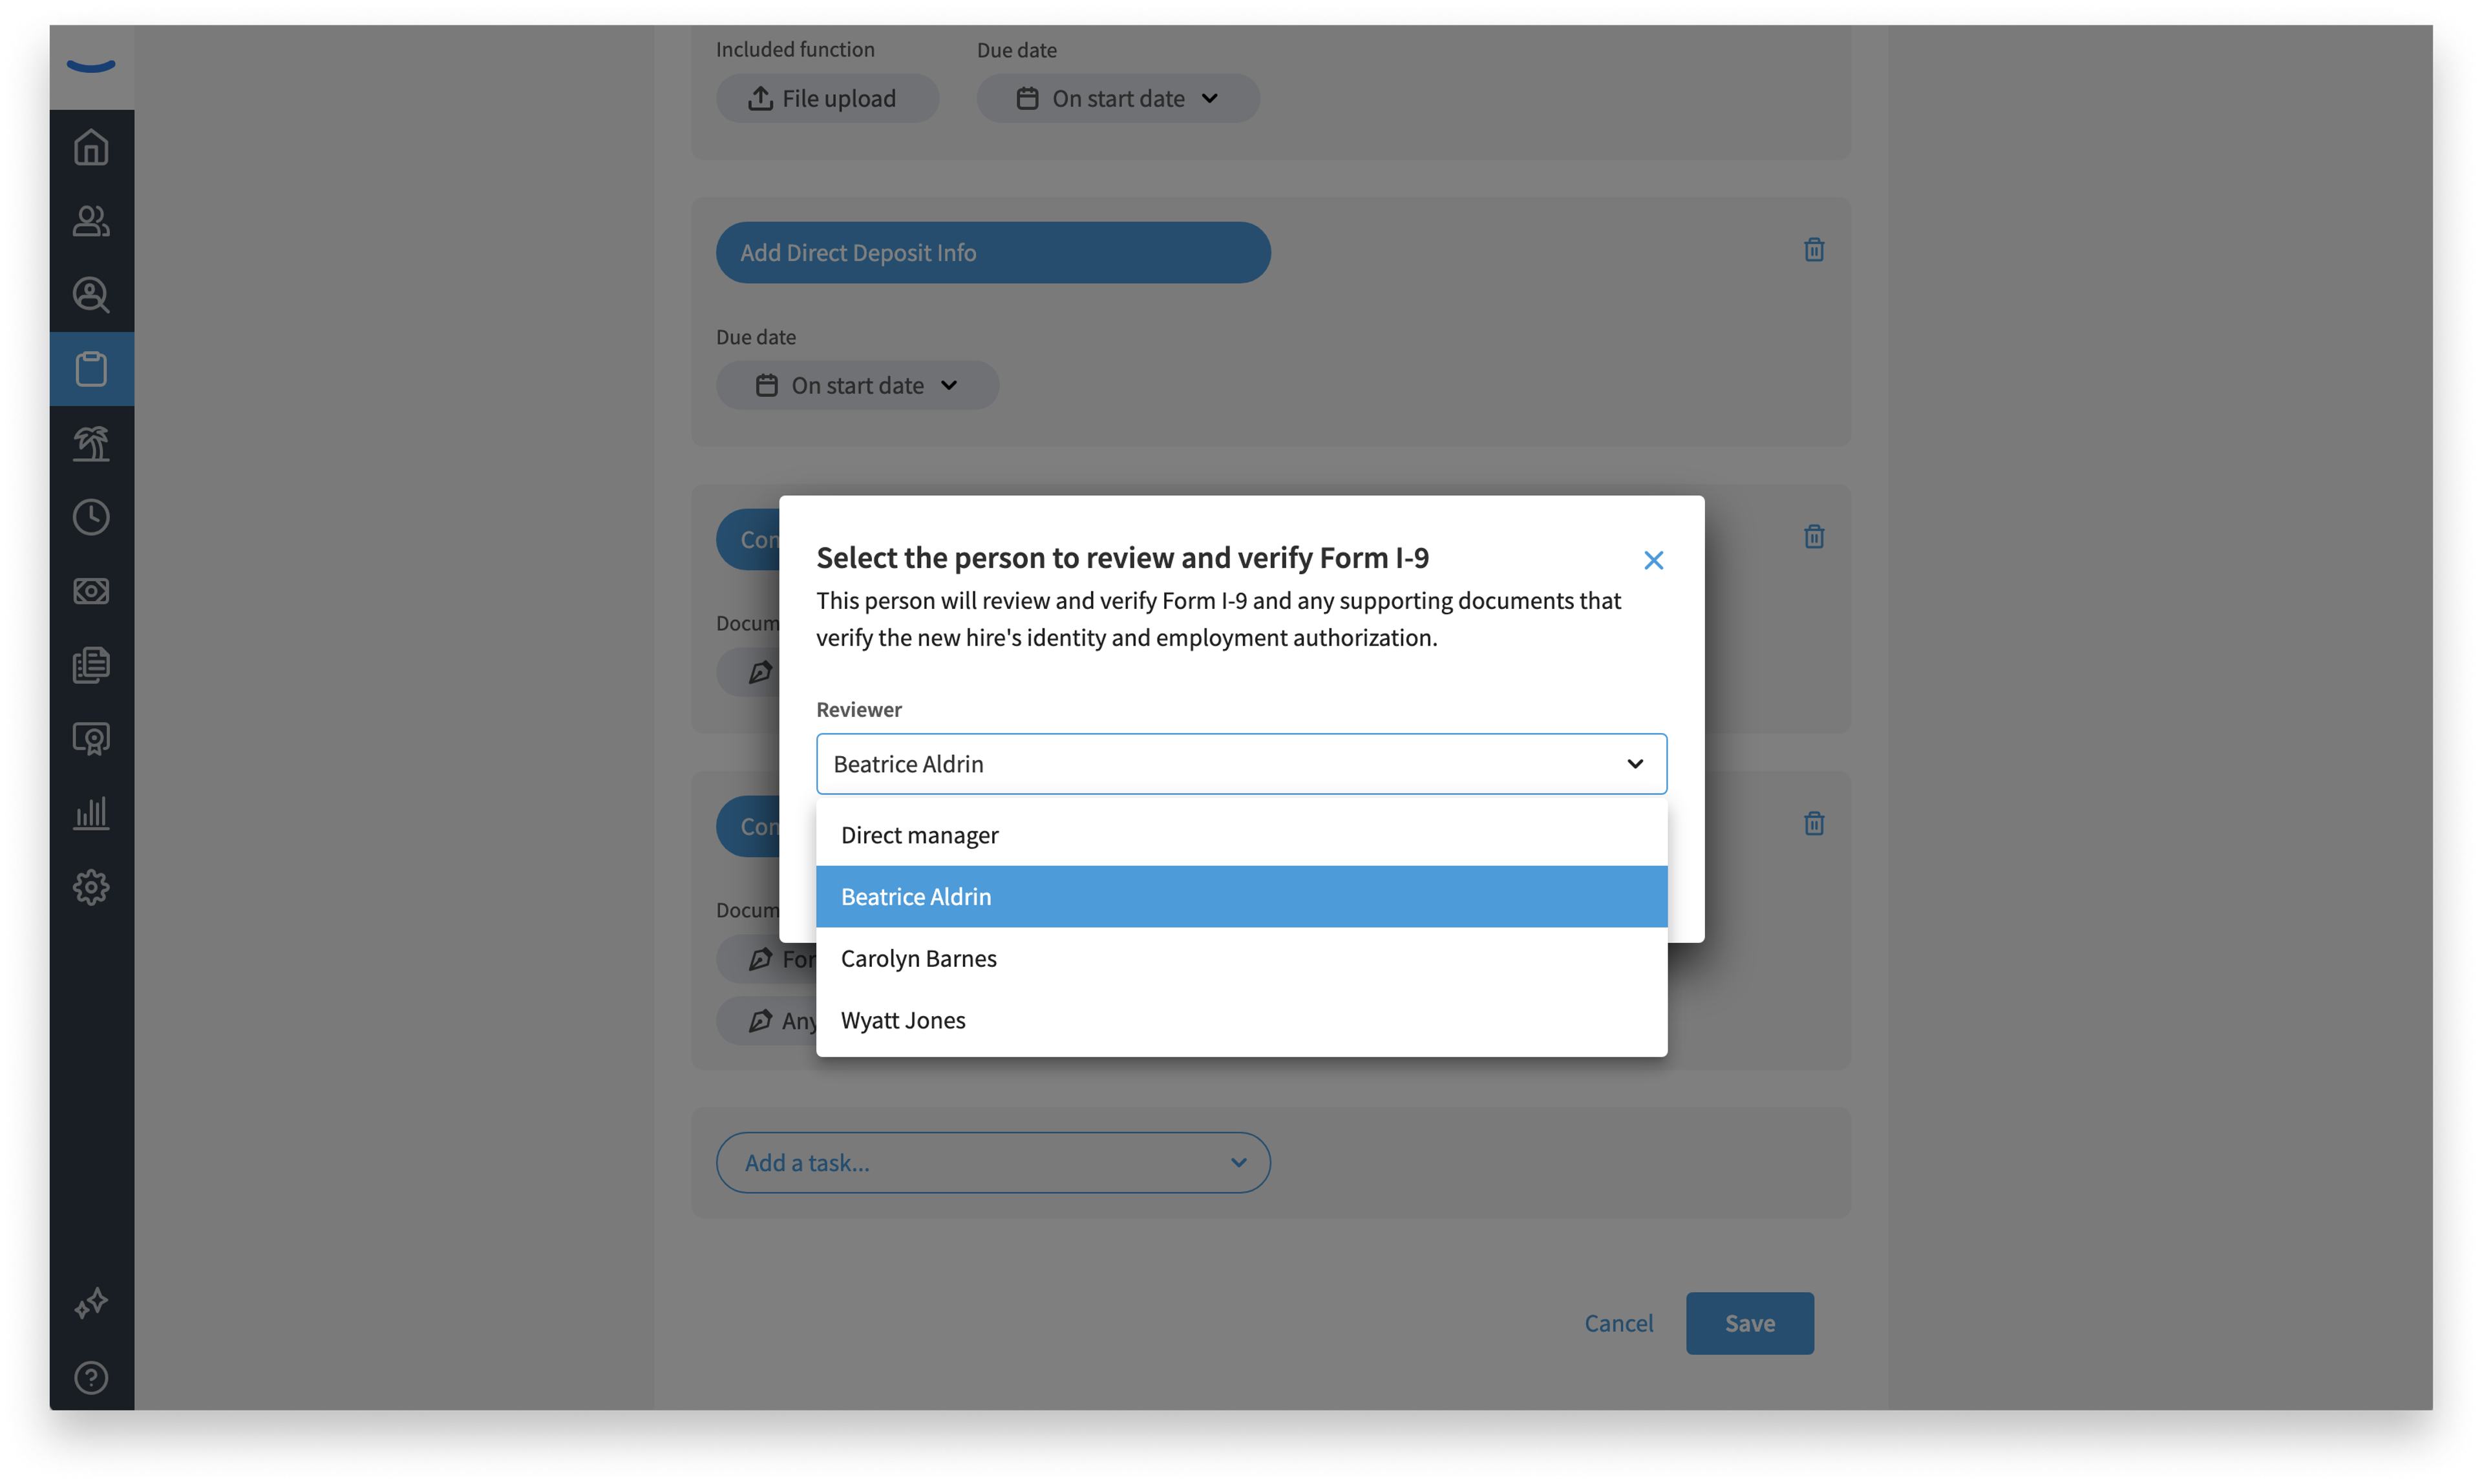
Task: Close the Form I-9 reviewer dialog
Action: pyautogui.click(x=1653, y=560)
